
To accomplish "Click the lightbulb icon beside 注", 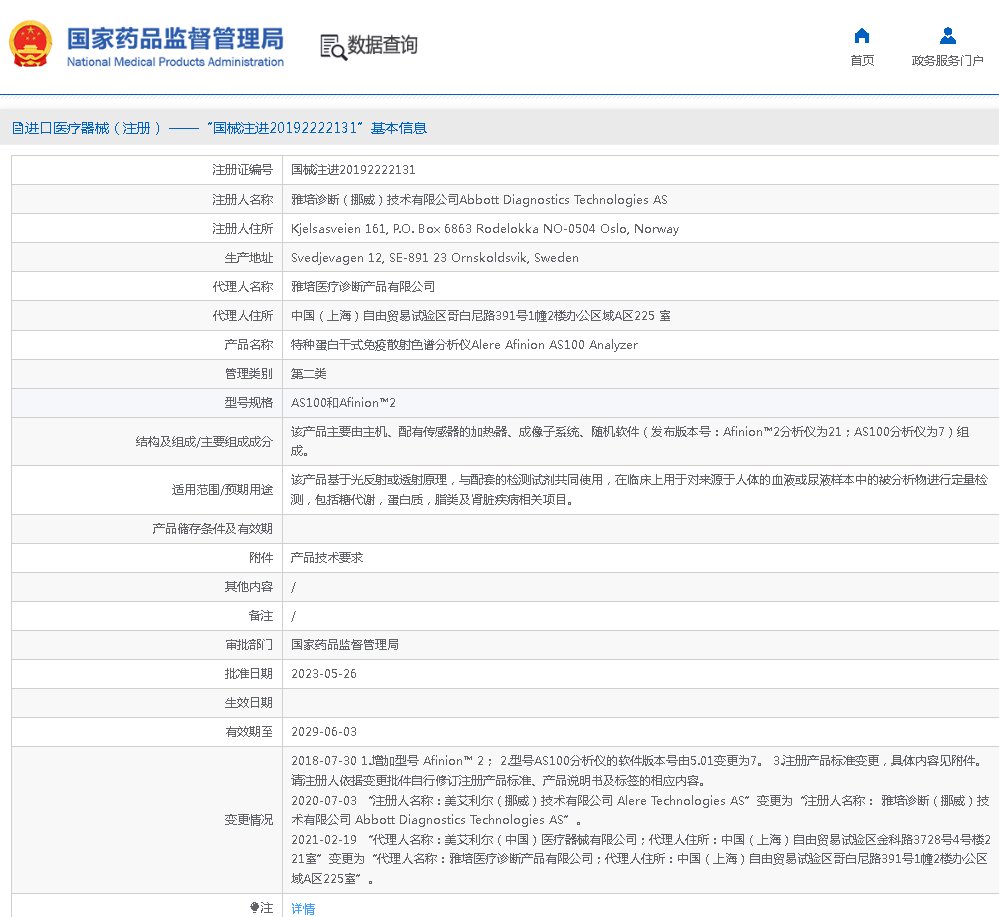I will click(254, 908).
